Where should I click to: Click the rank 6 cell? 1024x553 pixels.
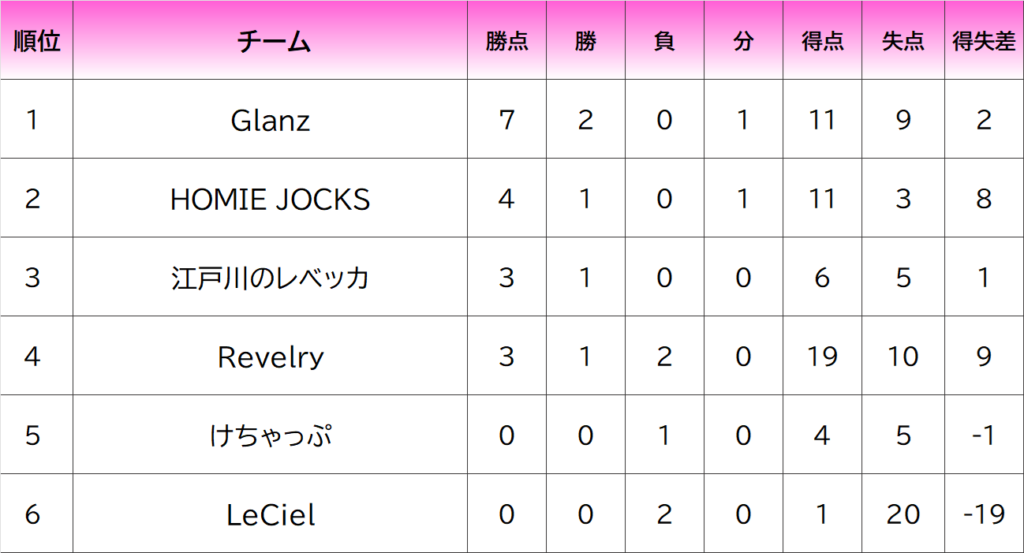[x=37, y=514]
